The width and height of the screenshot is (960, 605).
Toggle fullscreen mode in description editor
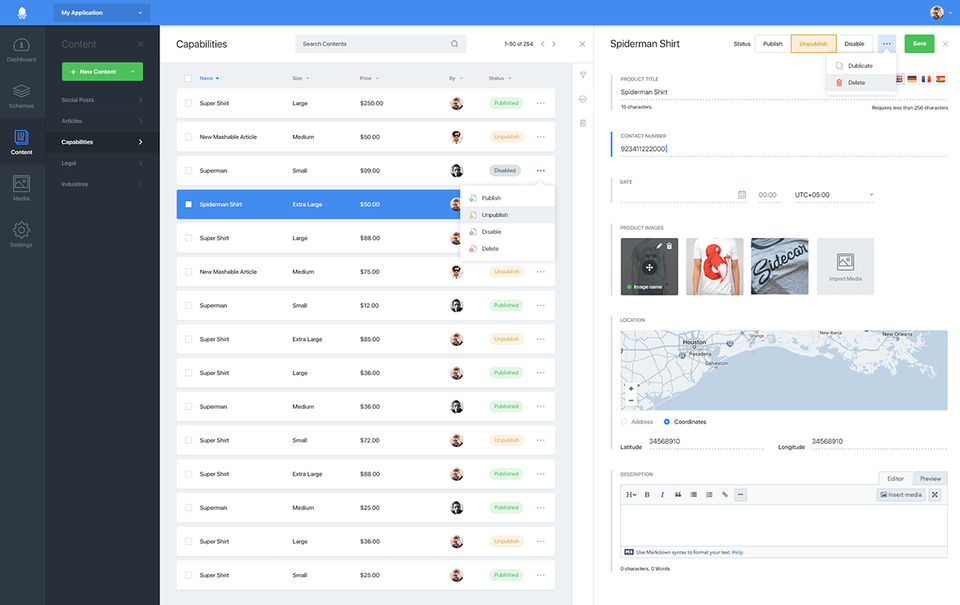(935, 494)
